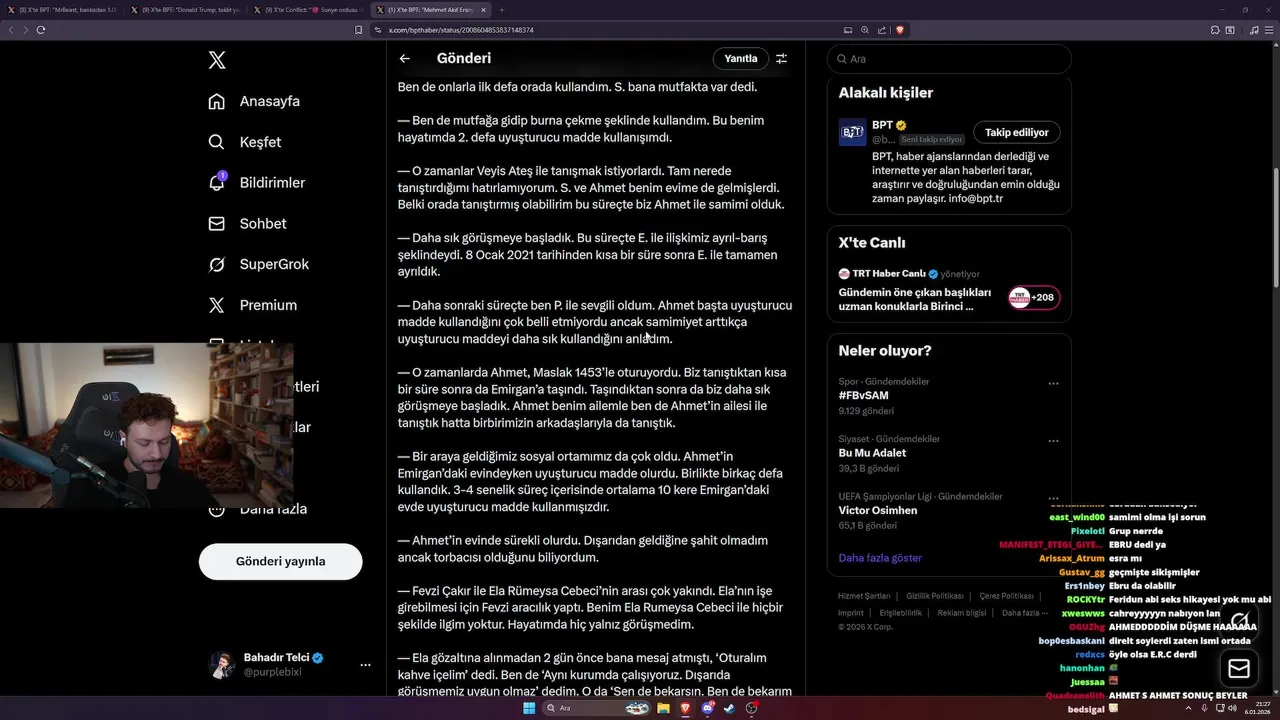Open Bu Mu Adalet trending topic
The height and width of the screenshot is (720, 1280).
point(872,452)
